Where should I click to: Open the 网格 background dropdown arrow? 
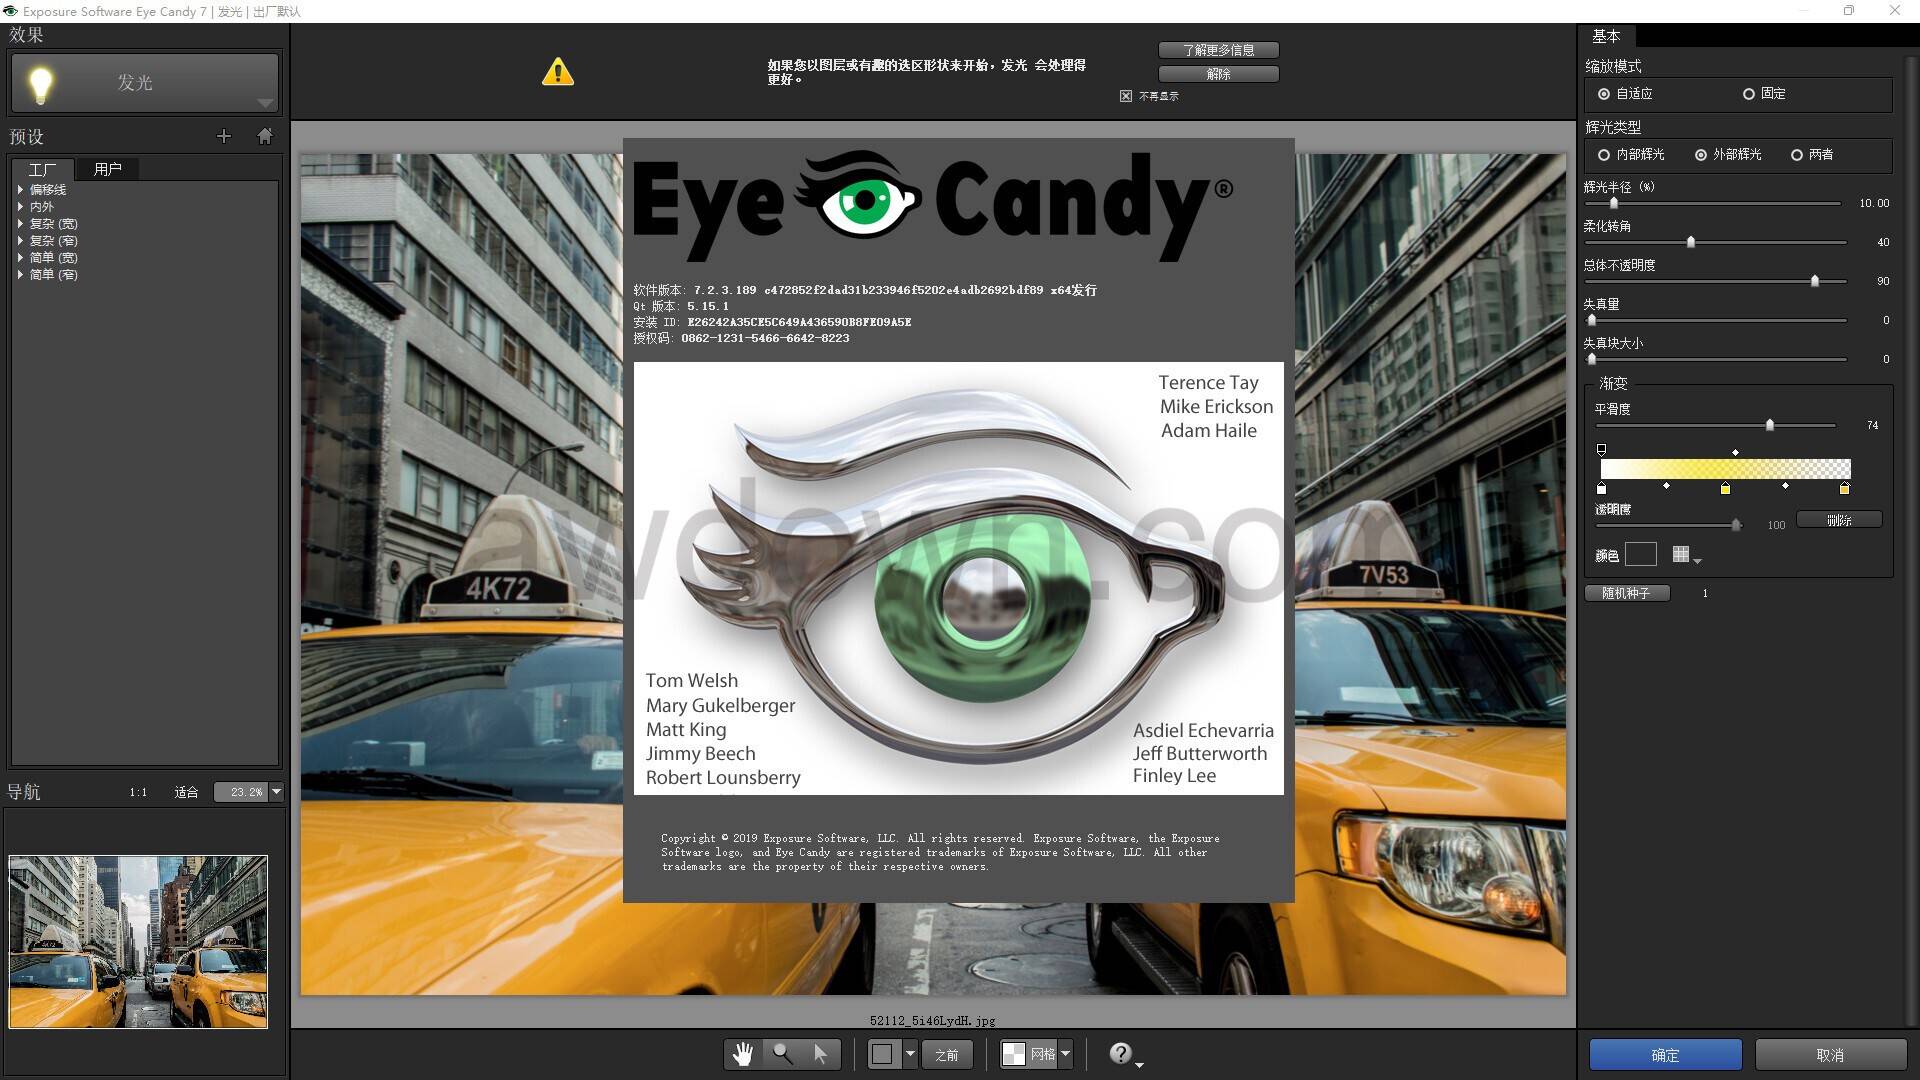[x=1066, y=1053]
